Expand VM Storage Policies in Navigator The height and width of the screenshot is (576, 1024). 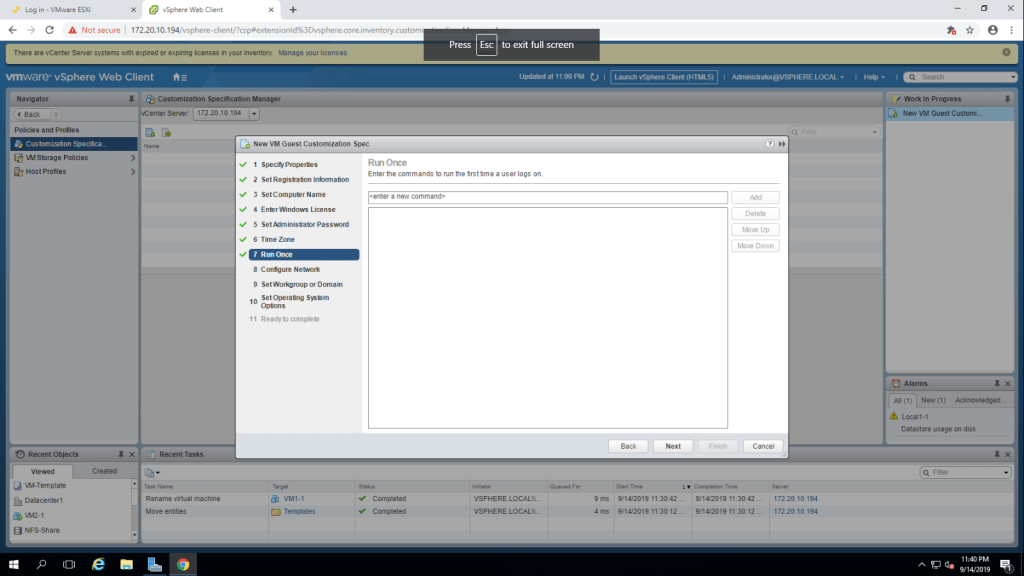click(133, 158)
